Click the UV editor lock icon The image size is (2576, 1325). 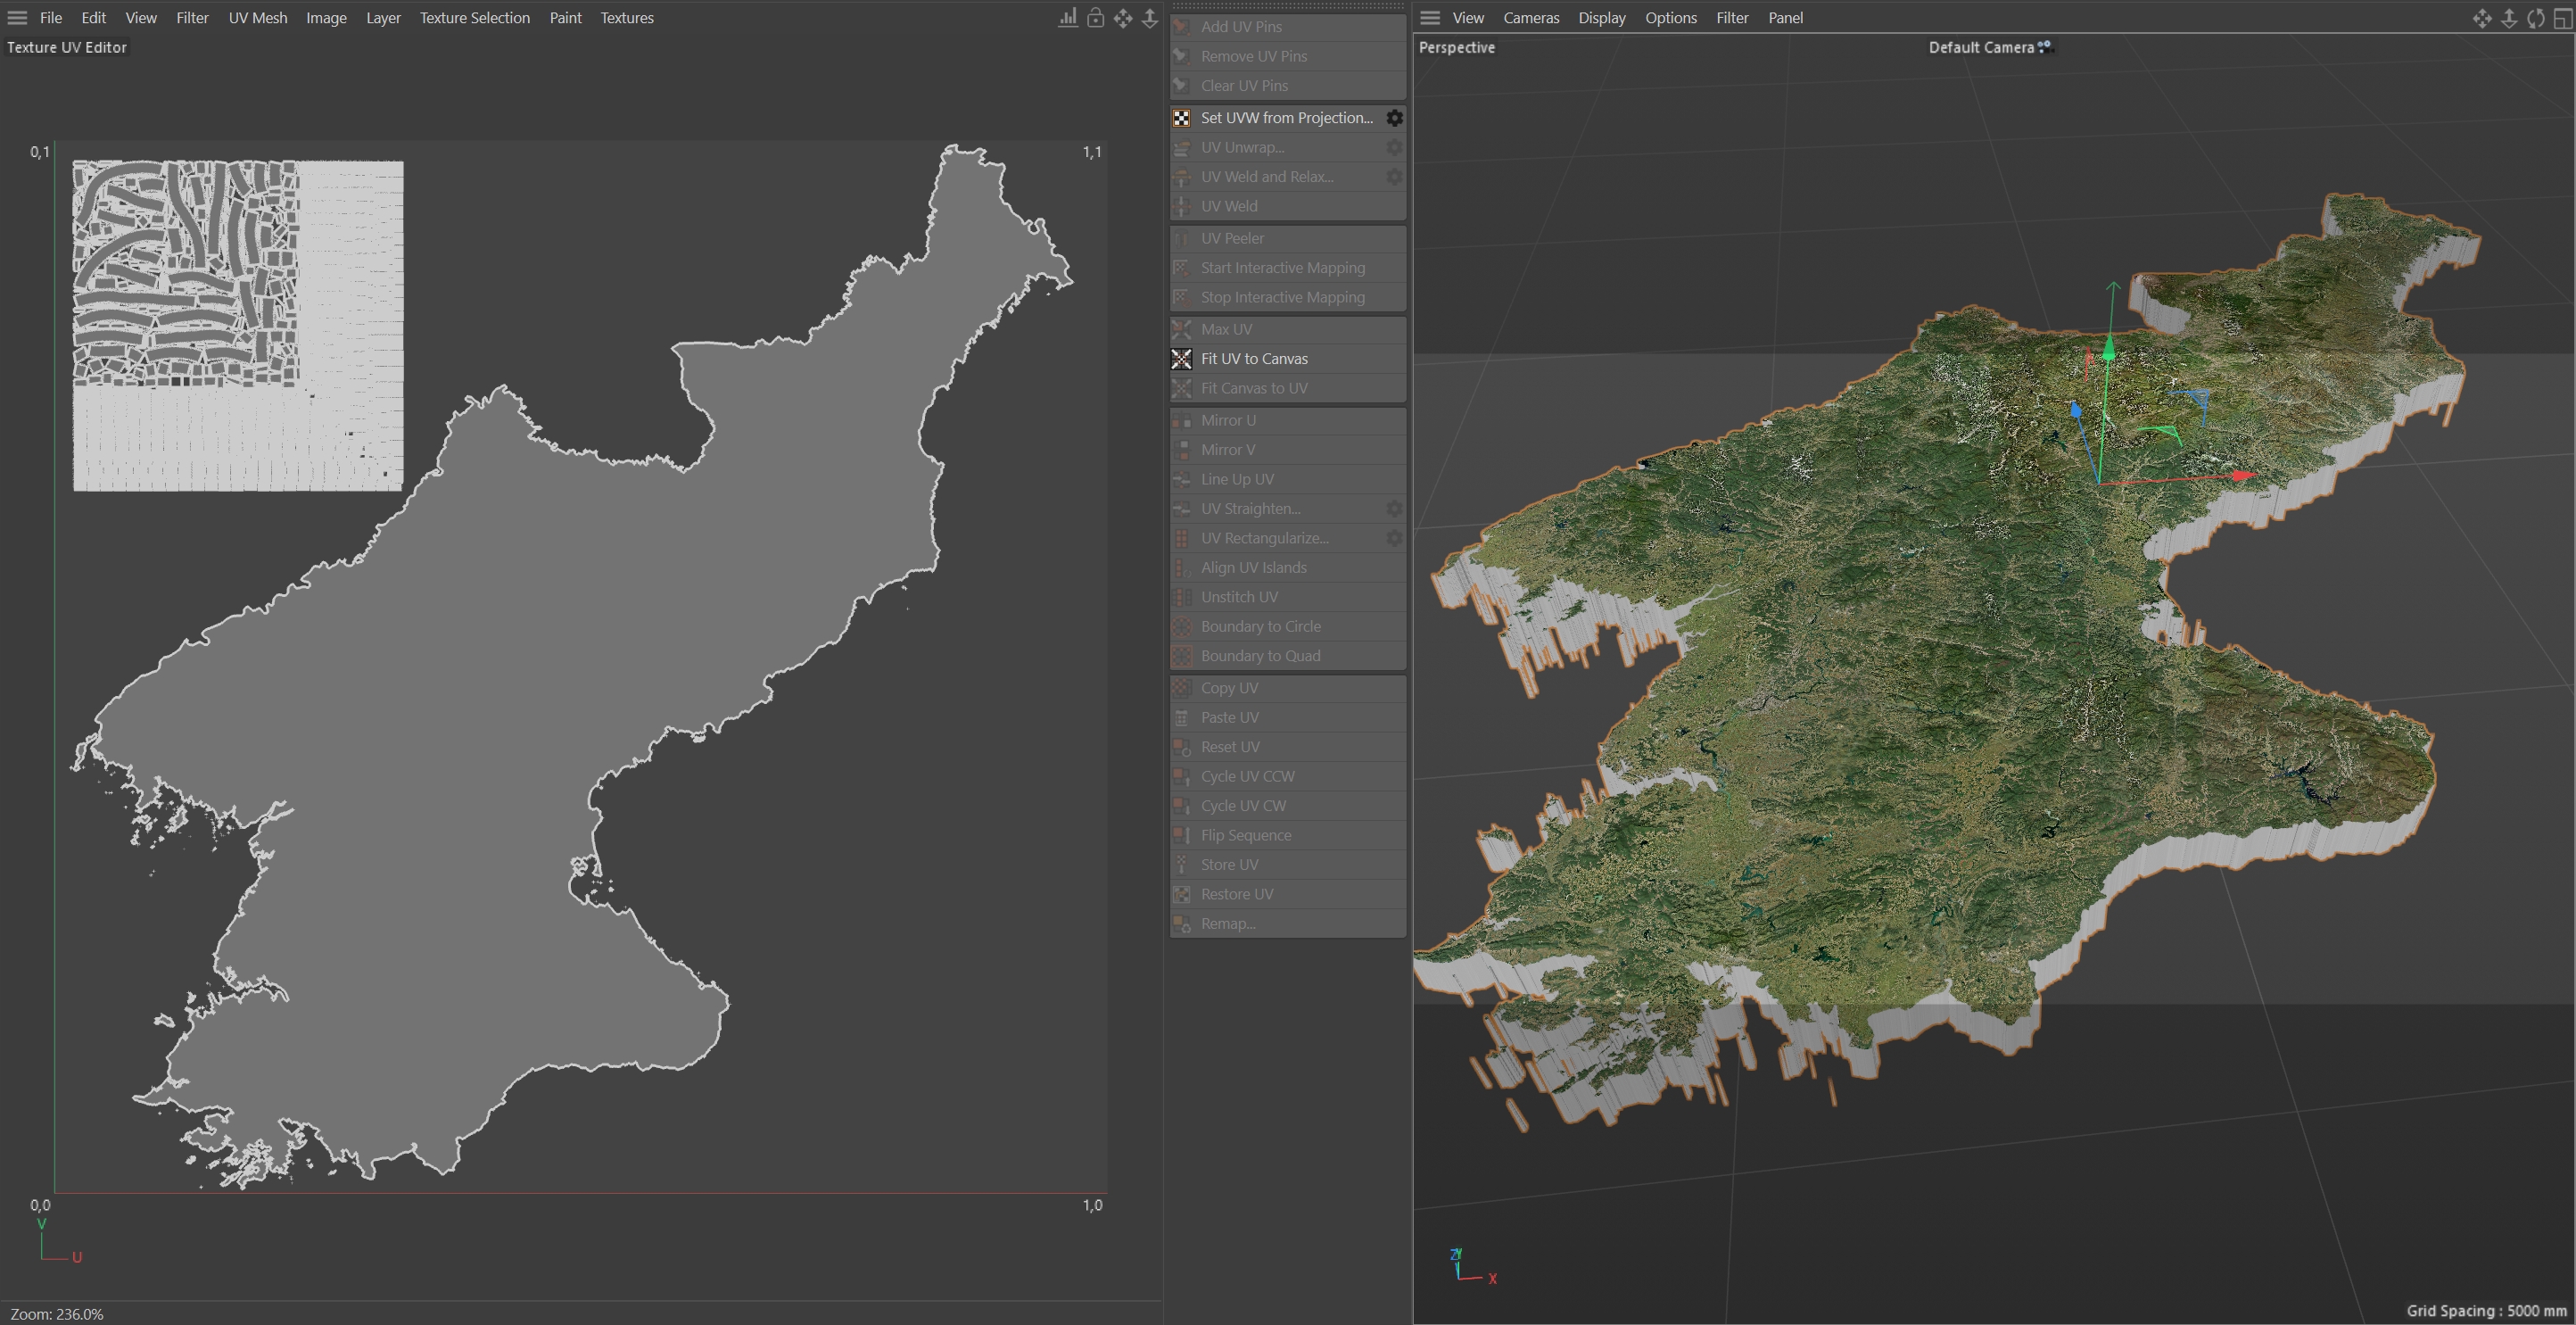(1095, 18)
